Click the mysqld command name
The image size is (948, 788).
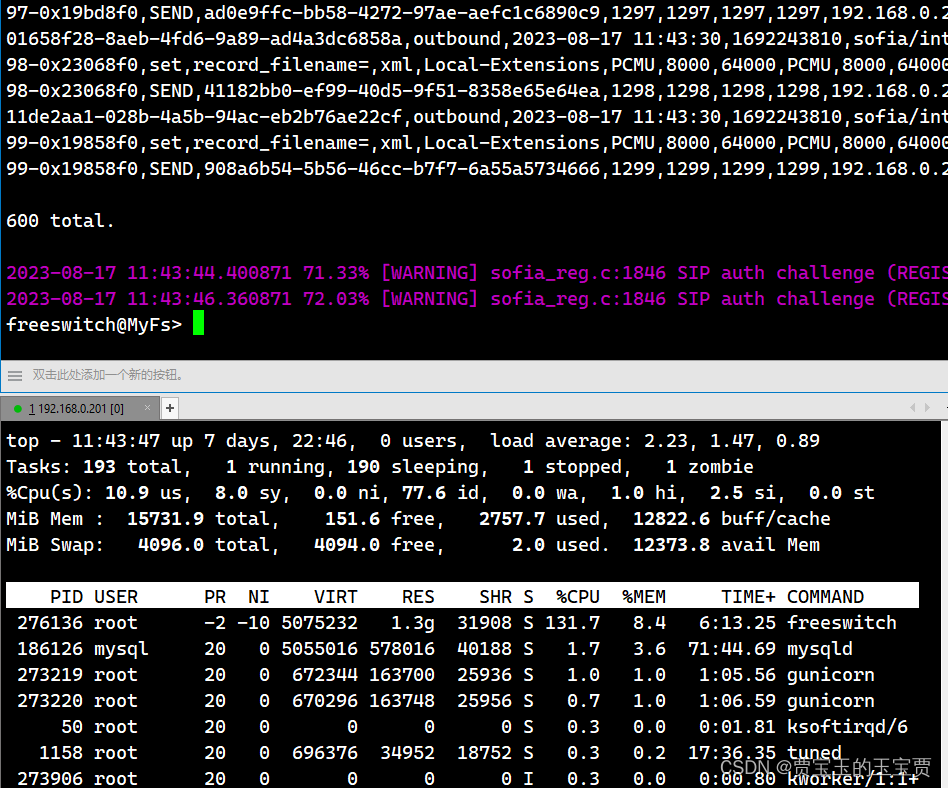point(820,649)
